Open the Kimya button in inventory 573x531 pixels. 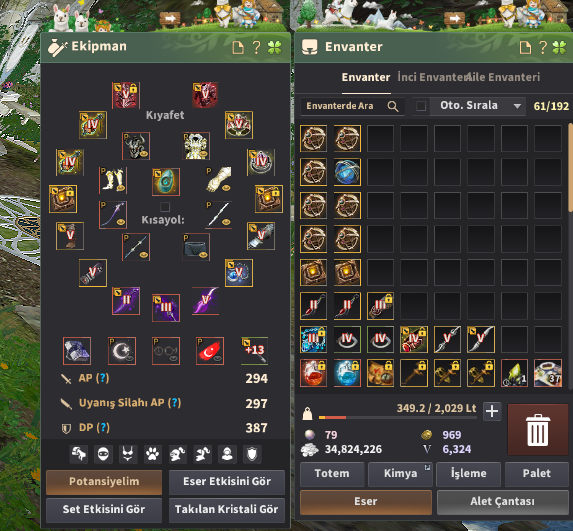click(400, 473)
